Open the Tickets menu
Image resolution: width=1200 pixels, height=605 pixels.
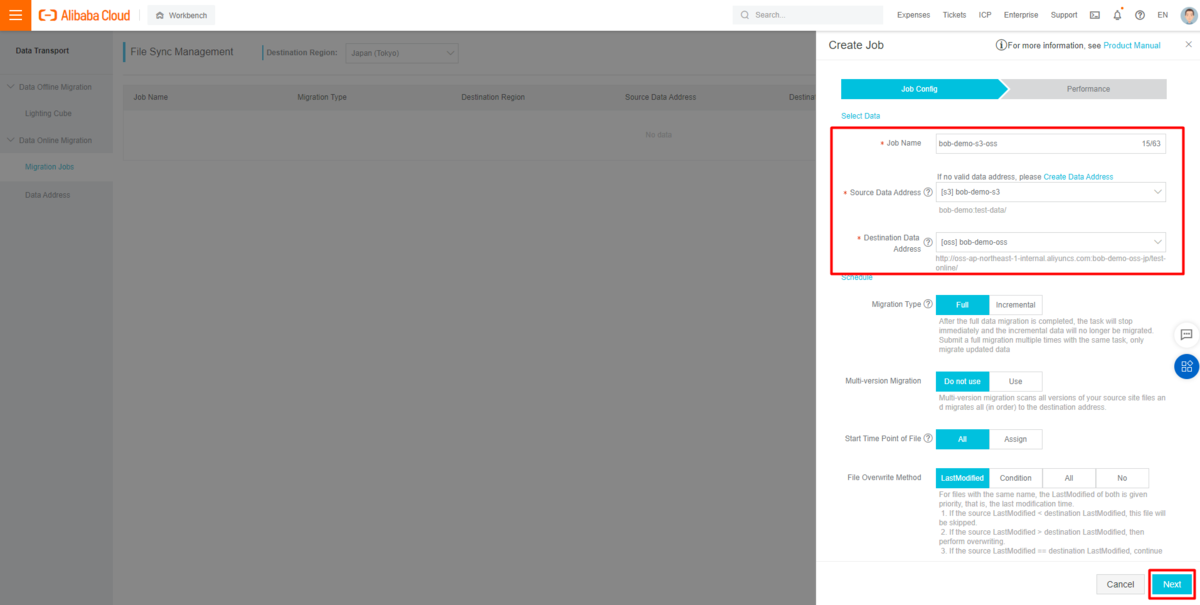(954, 15)
